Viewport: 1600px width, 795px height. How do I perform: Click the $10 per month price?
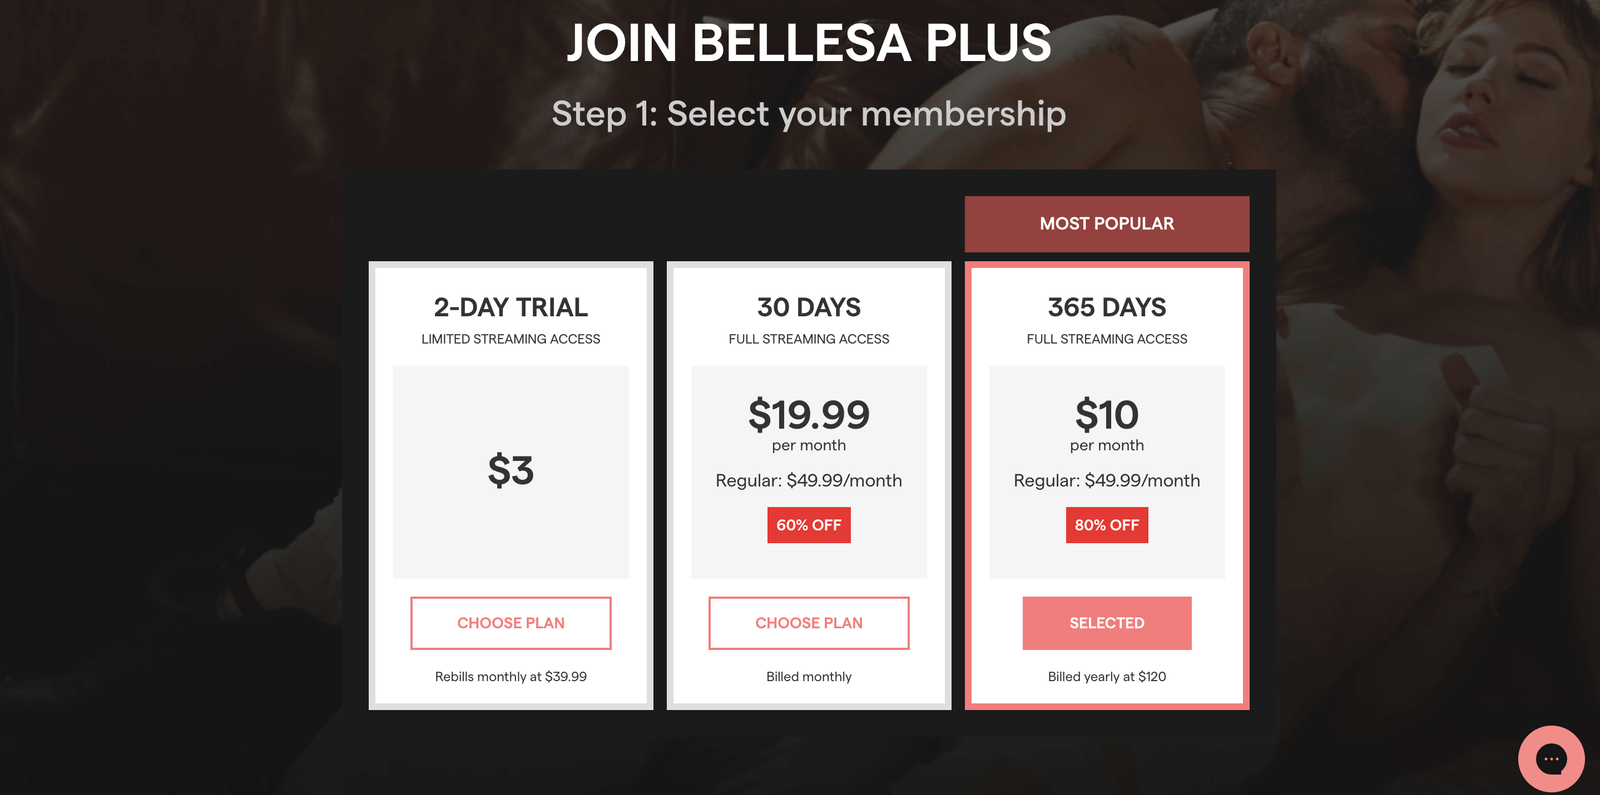point(1107,415)
